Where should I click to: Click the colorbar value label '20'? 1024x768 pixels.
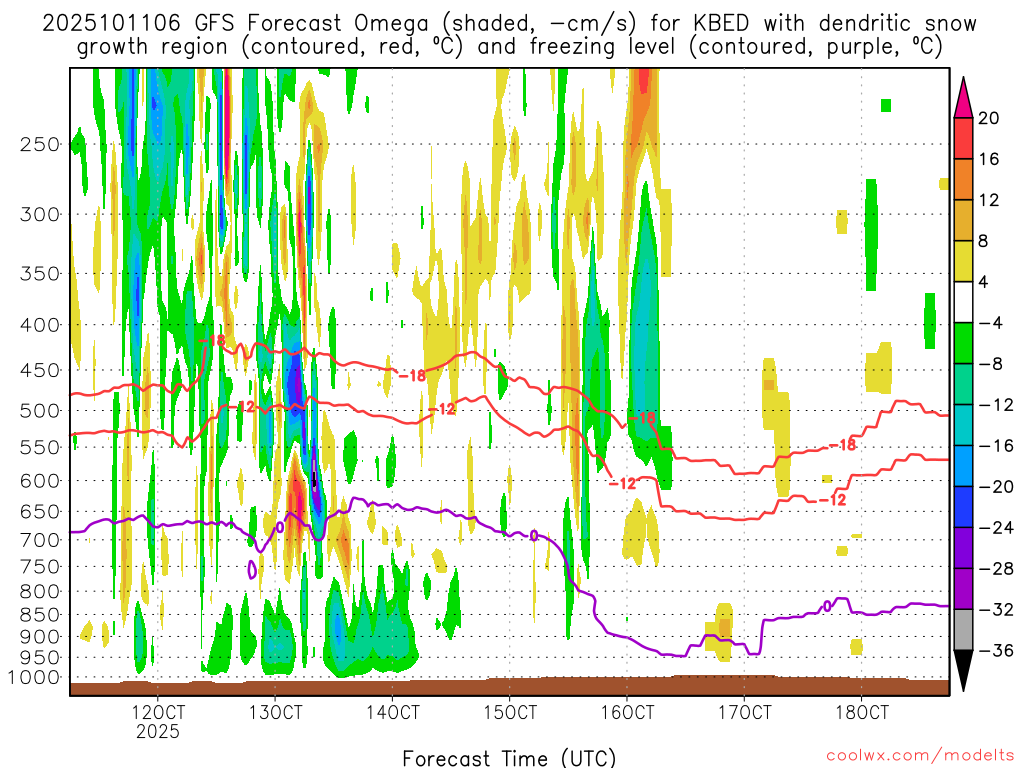[989, 118]
